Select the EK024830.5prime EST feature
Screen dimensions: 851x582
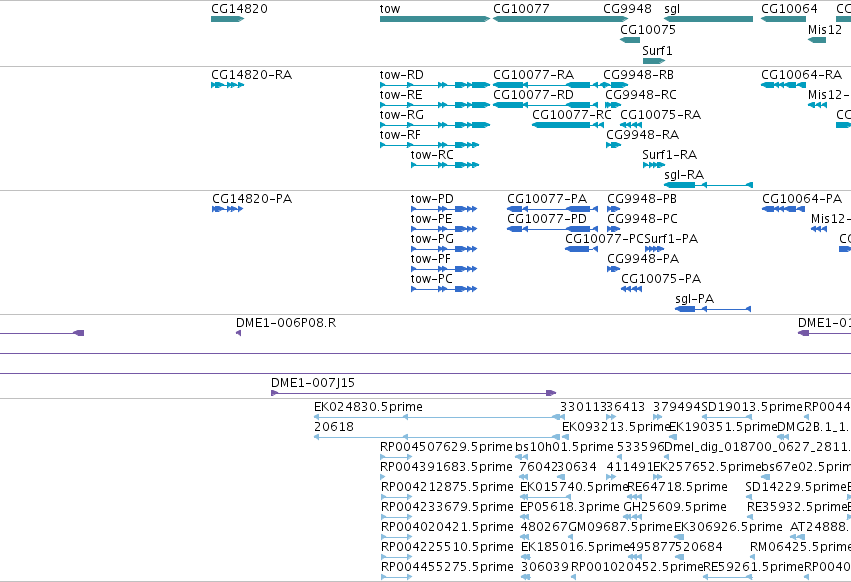(x=440, y=417)
